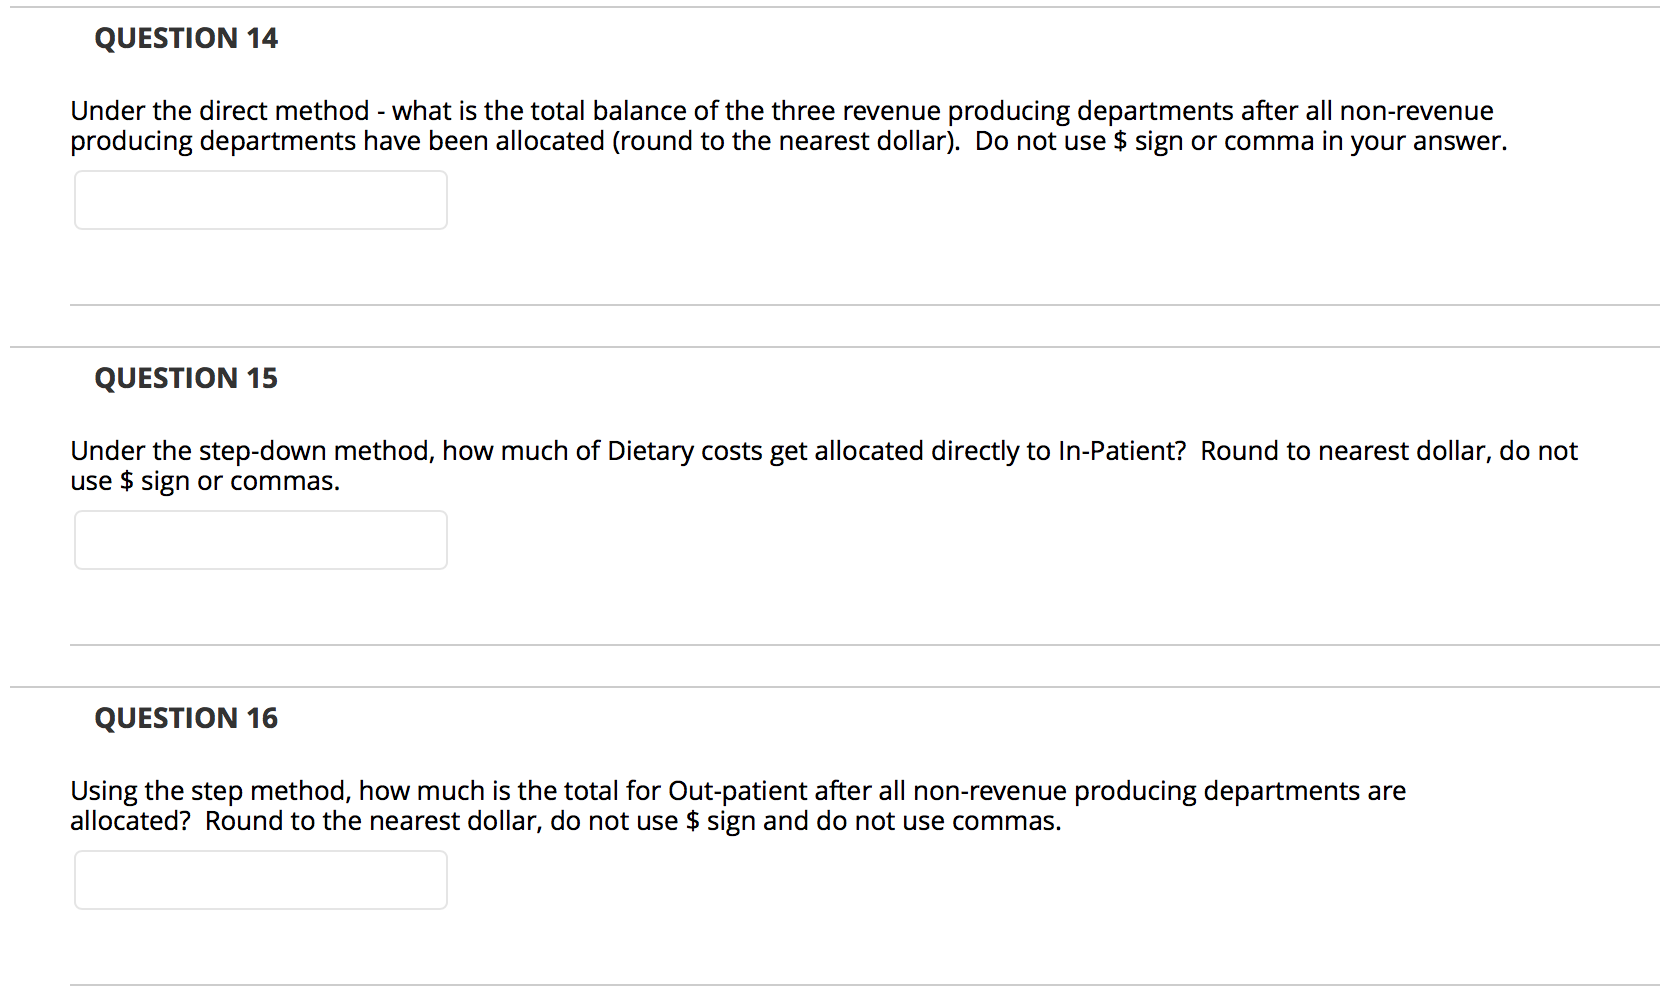1660x992 pixels.
Task: Select the QUESTION 16 heading
Action: [185, 718]
